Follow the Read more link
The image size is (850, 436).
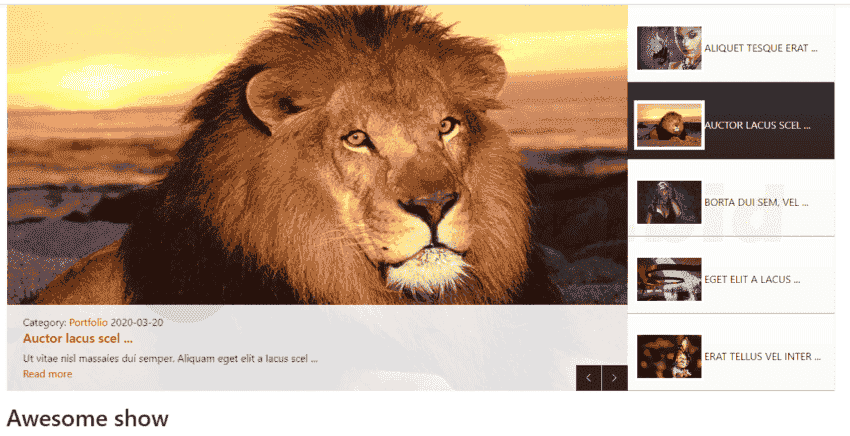pyautogui.click(x=47, y=374)
